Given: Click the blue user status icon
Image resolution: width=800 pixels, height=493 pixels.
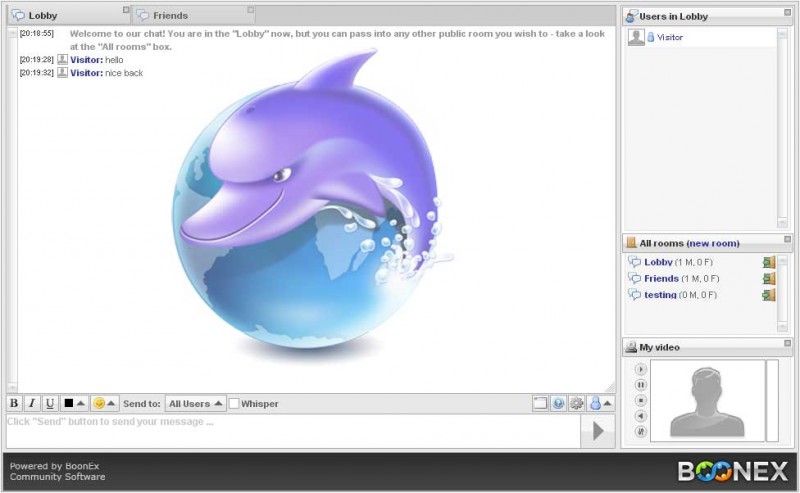Looking at the screenshot, I should pos(595,403).
